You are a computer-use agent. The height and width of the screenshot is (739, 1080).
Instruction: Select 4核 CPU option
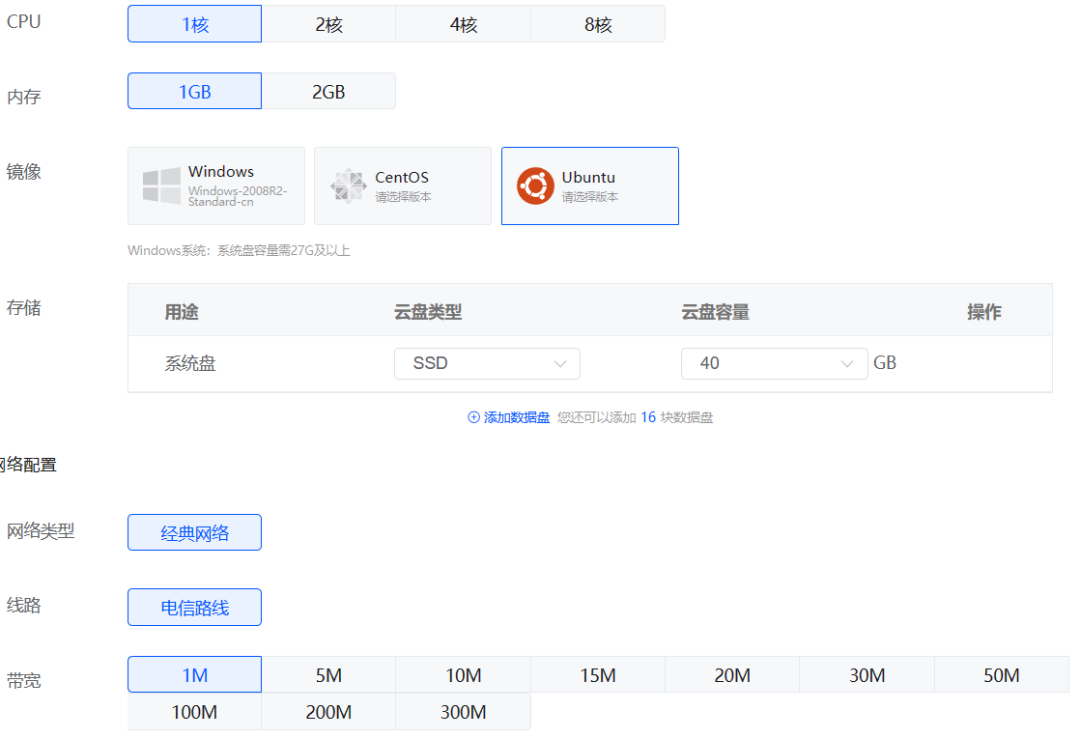463,25
